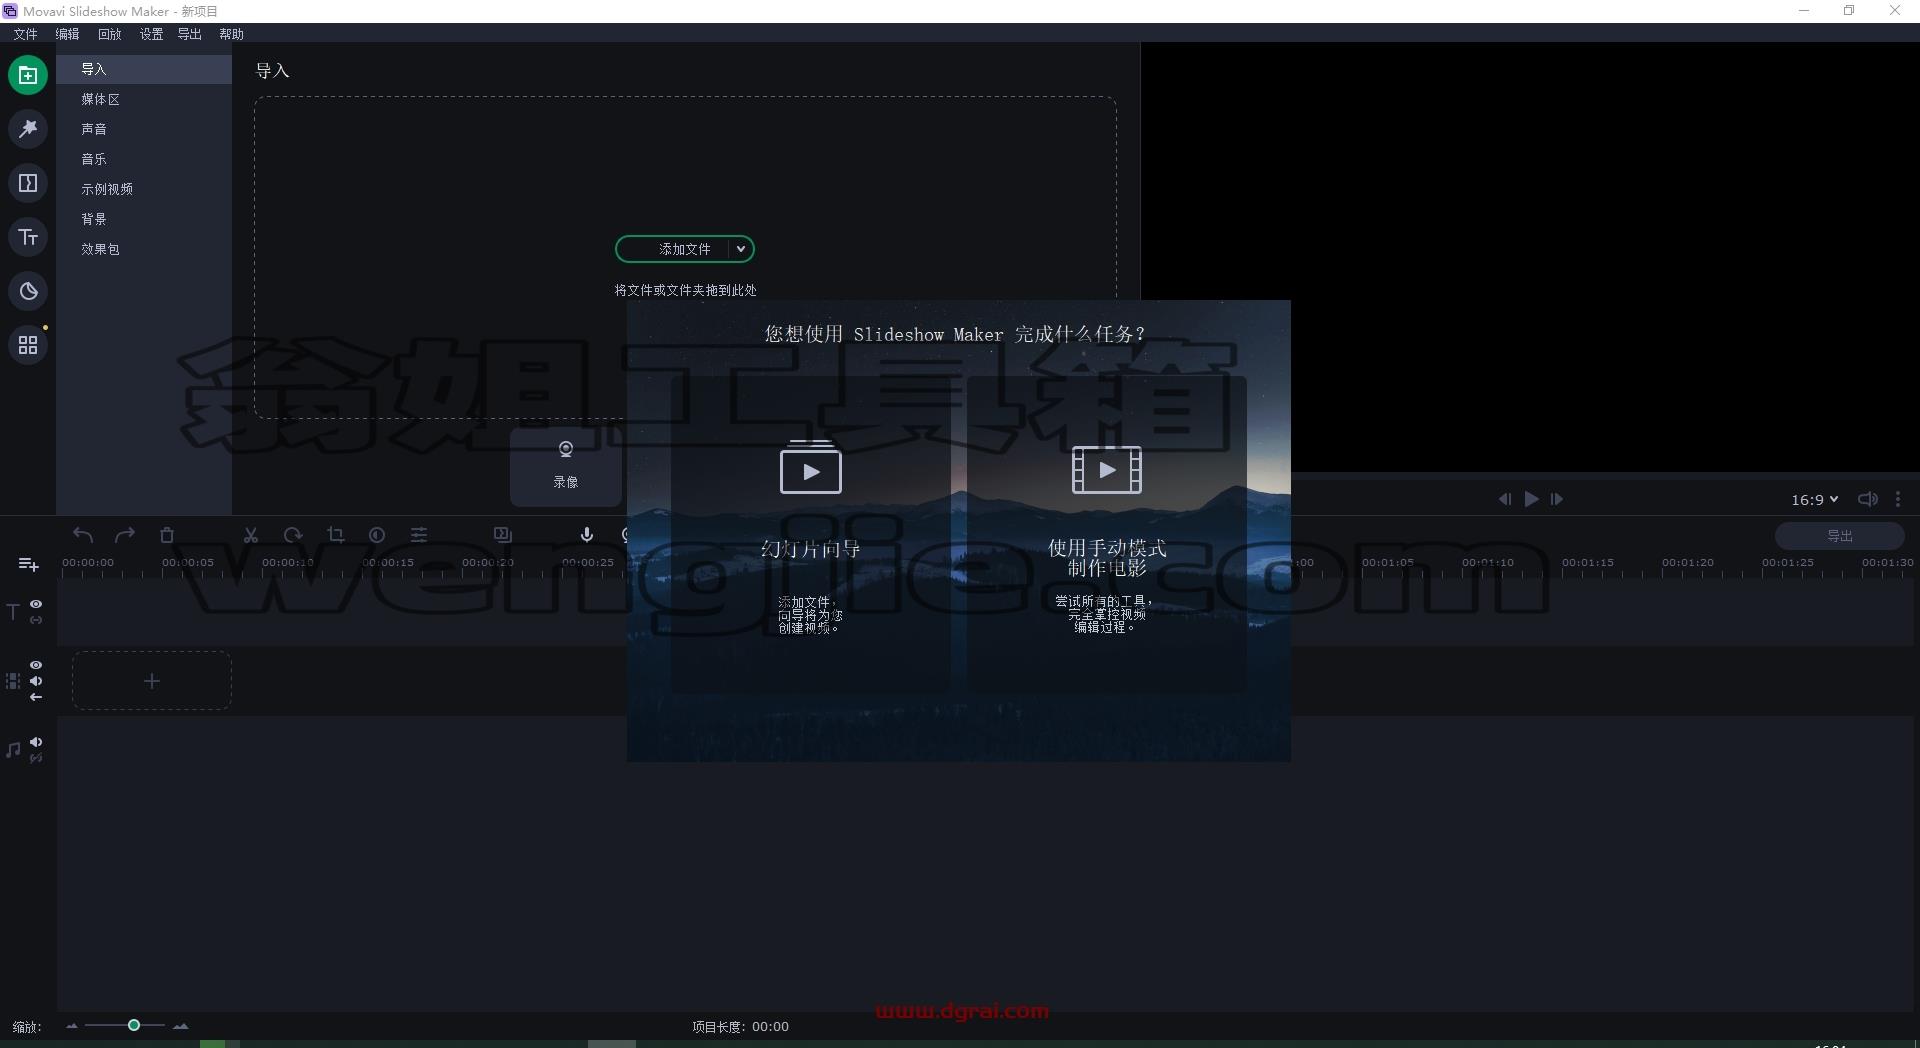Open the Stickers clock-shaped tab in the sidebar
Image resolution: width=1920 pixels, height=1048 pixels.
tap(28, 291)
